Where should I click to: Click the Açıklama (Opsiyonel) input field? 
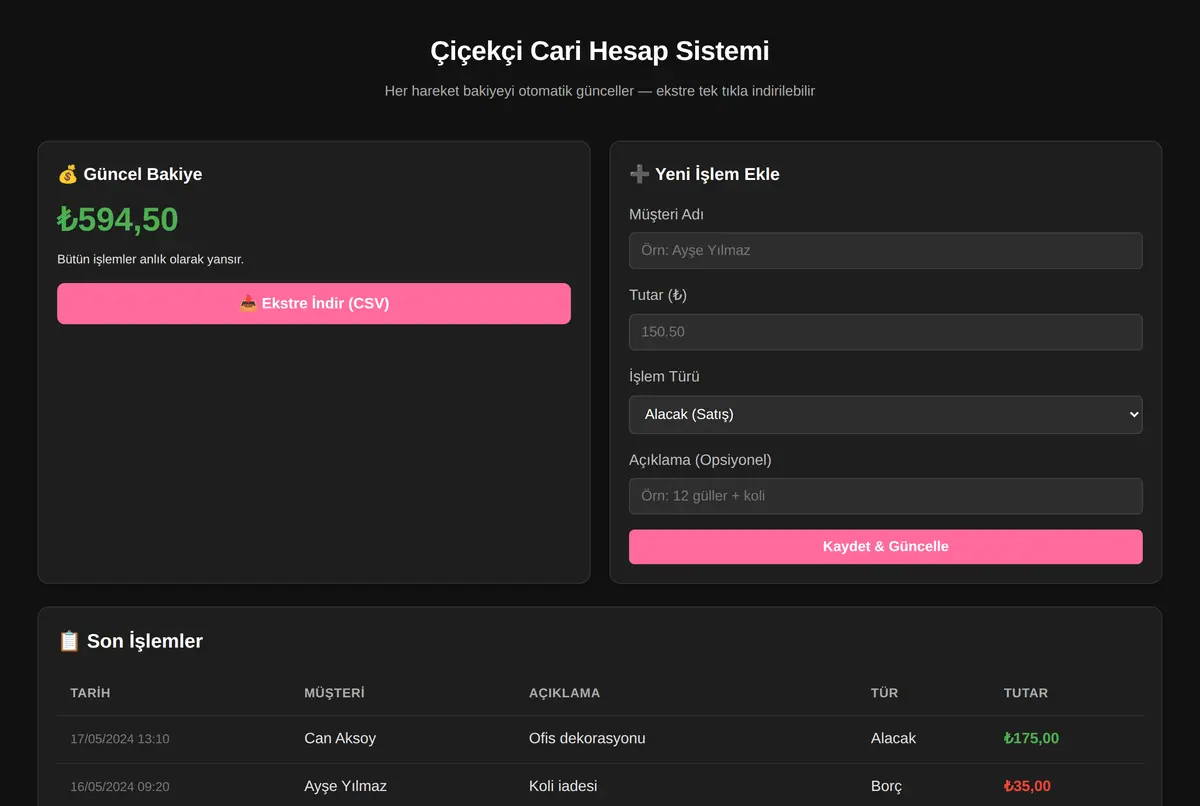coord(886,496)
